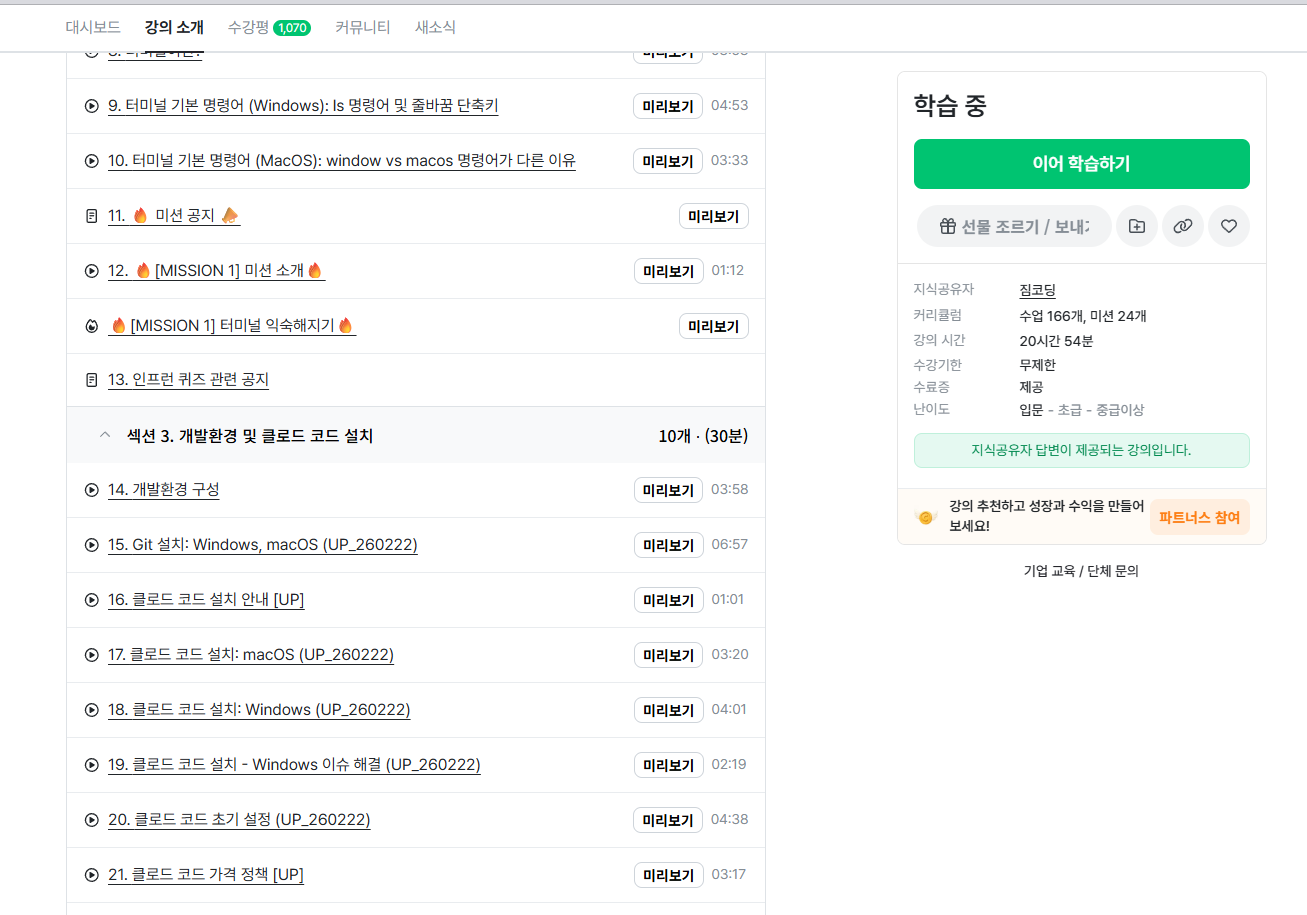The image size is (1307, 915).
Task: Click 미리보기 for 21. 클로드 코드 가격 정책
Action: click(x=668, y=875)
